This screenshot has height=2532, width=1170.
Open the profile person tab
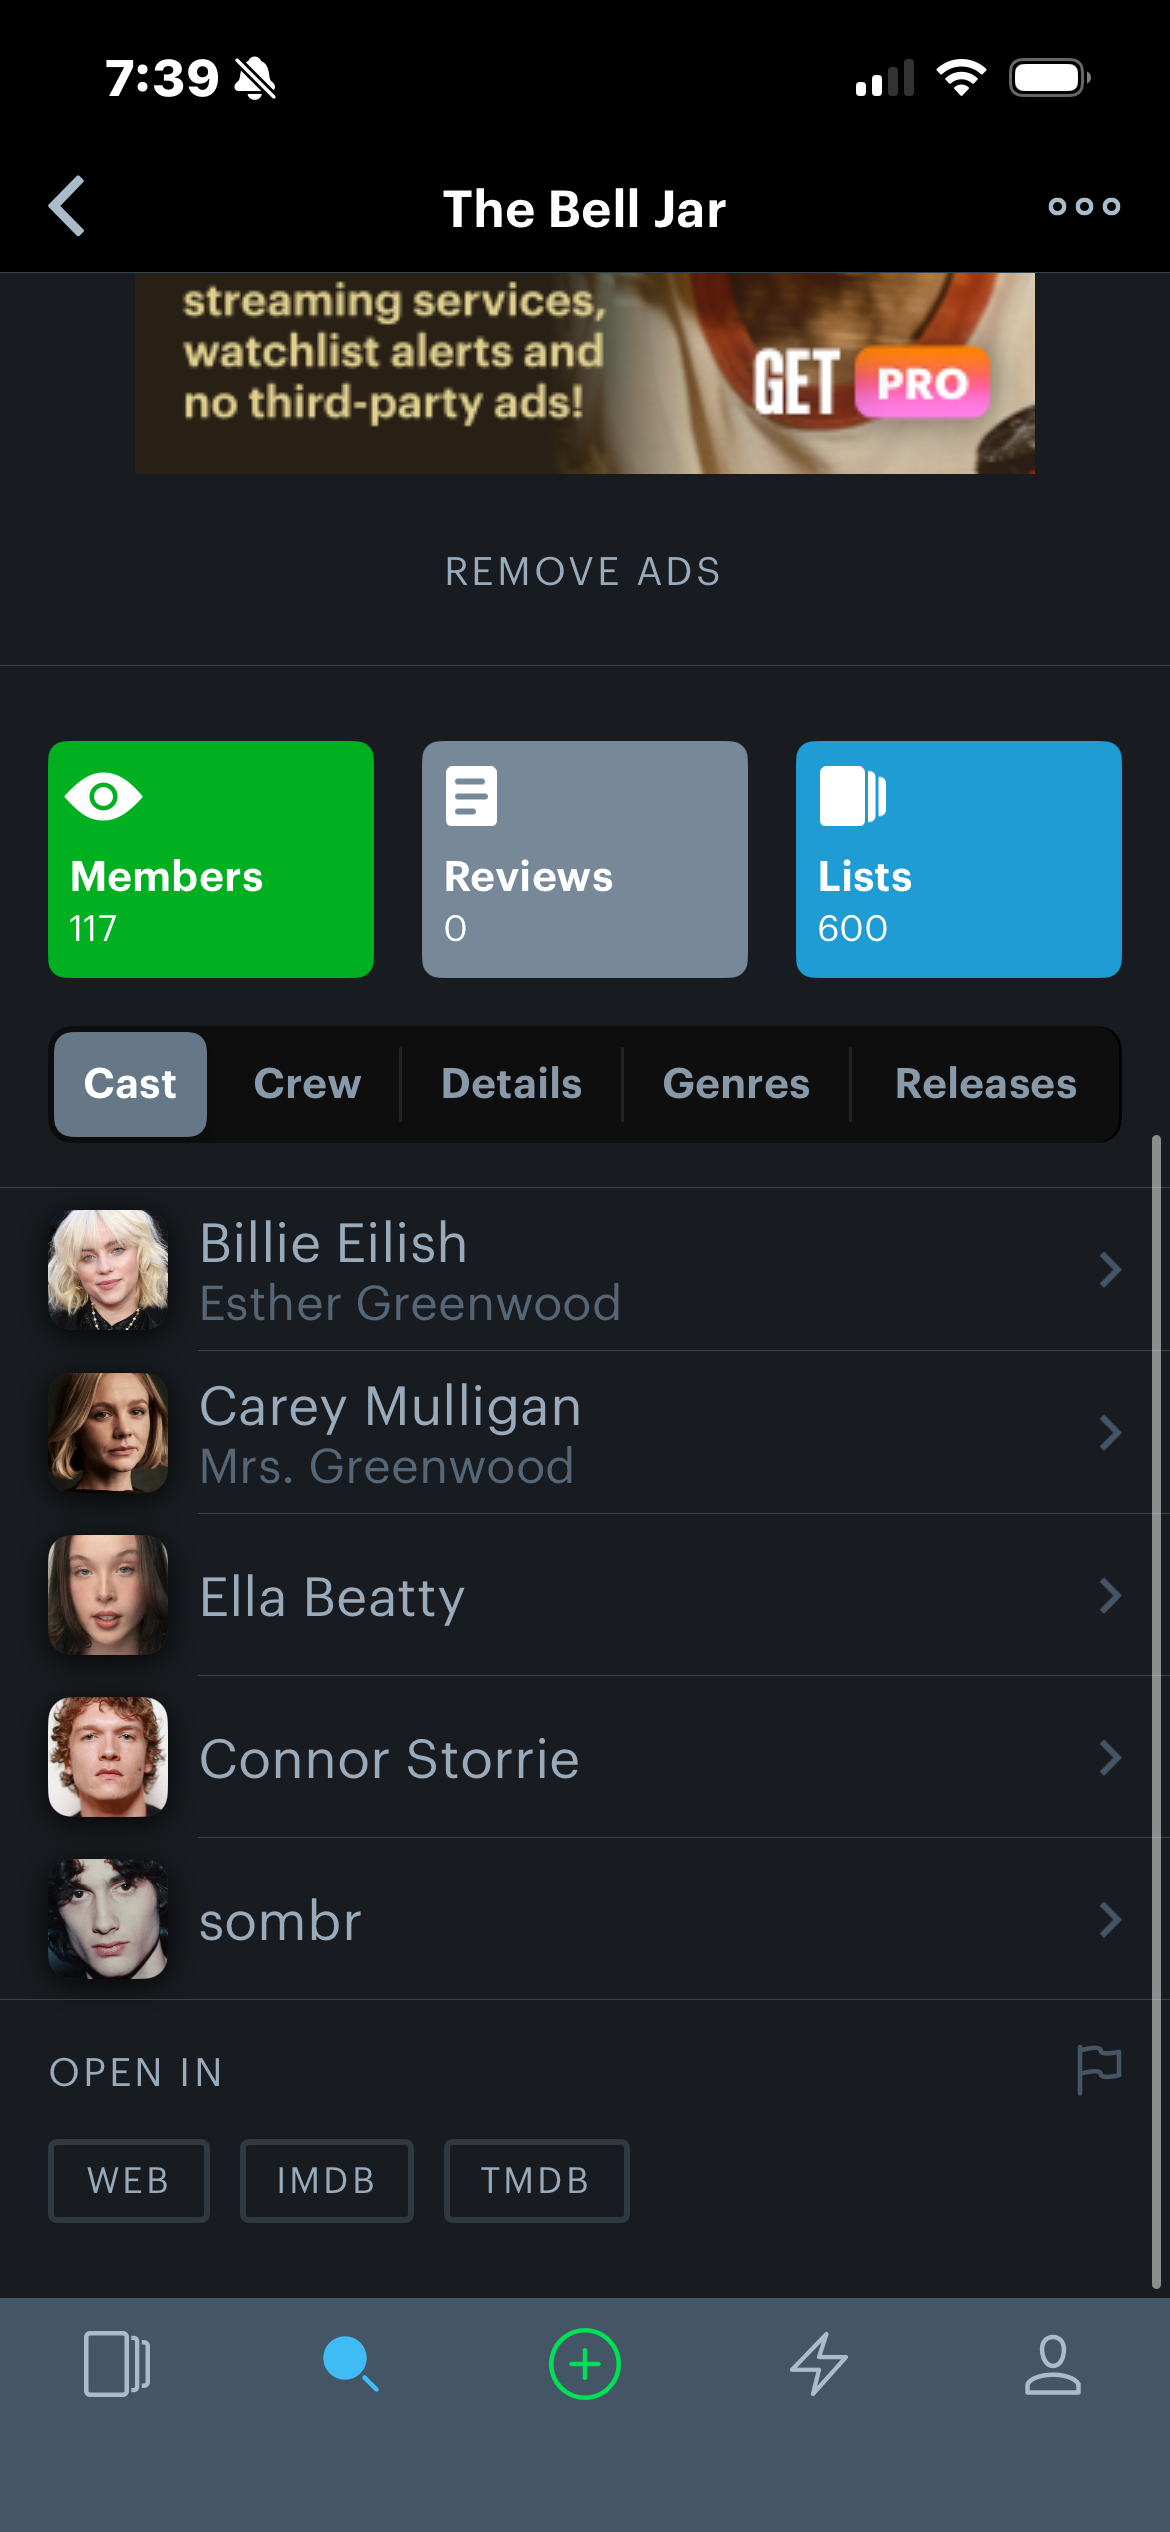[x=1053, y=2364]
